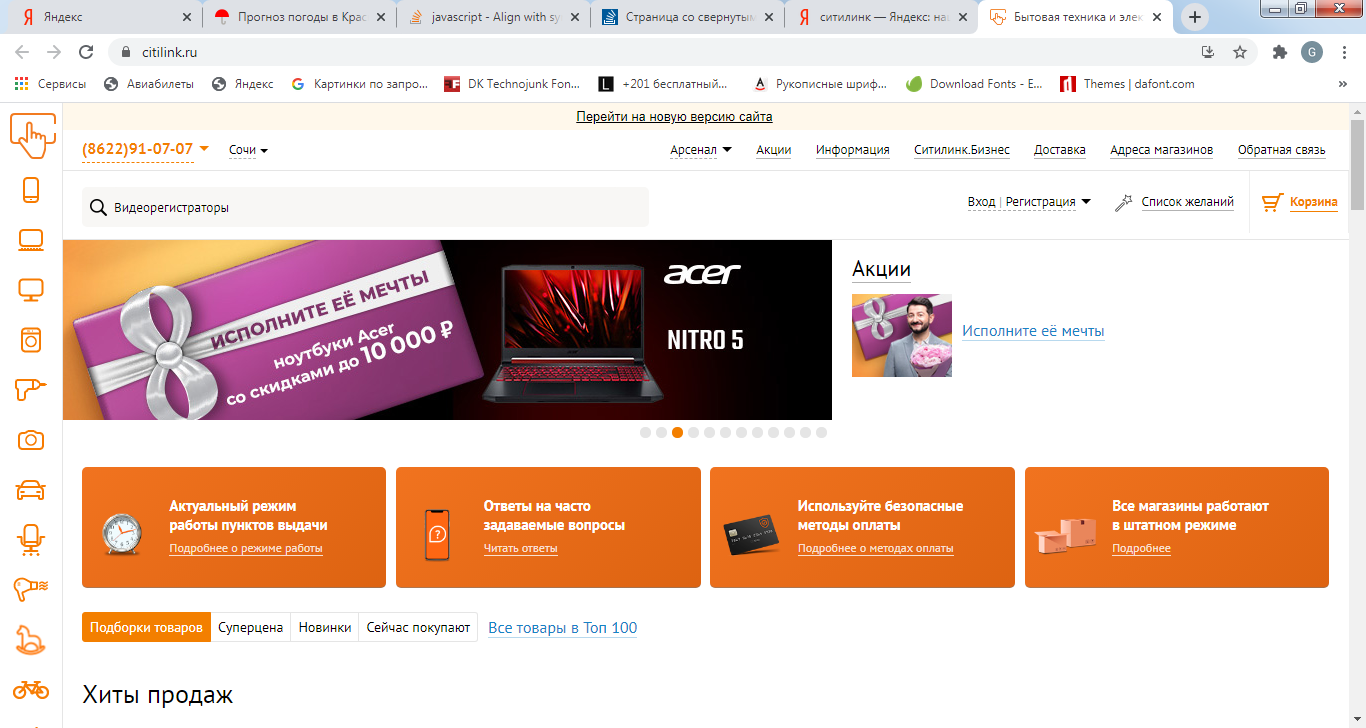Image resolution: width=1366 pixels, height=728 pixels.
Task: Click Подробнее о методах оплаты link
Action: point(876,548)
